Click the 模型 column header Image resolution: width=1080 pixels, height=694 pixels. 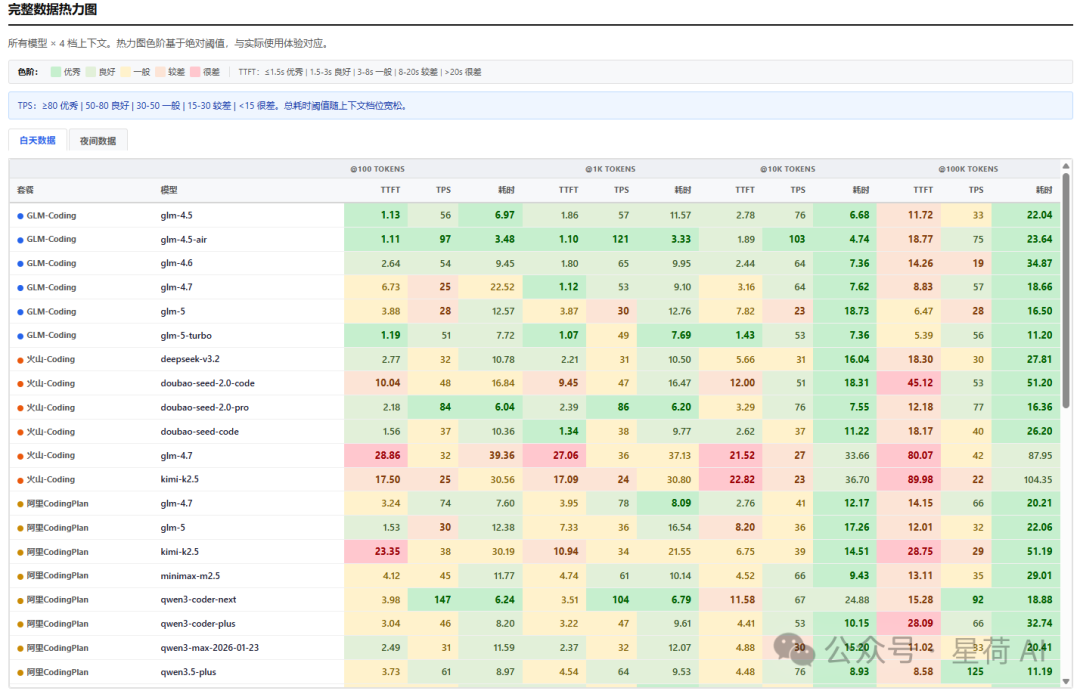169,190
